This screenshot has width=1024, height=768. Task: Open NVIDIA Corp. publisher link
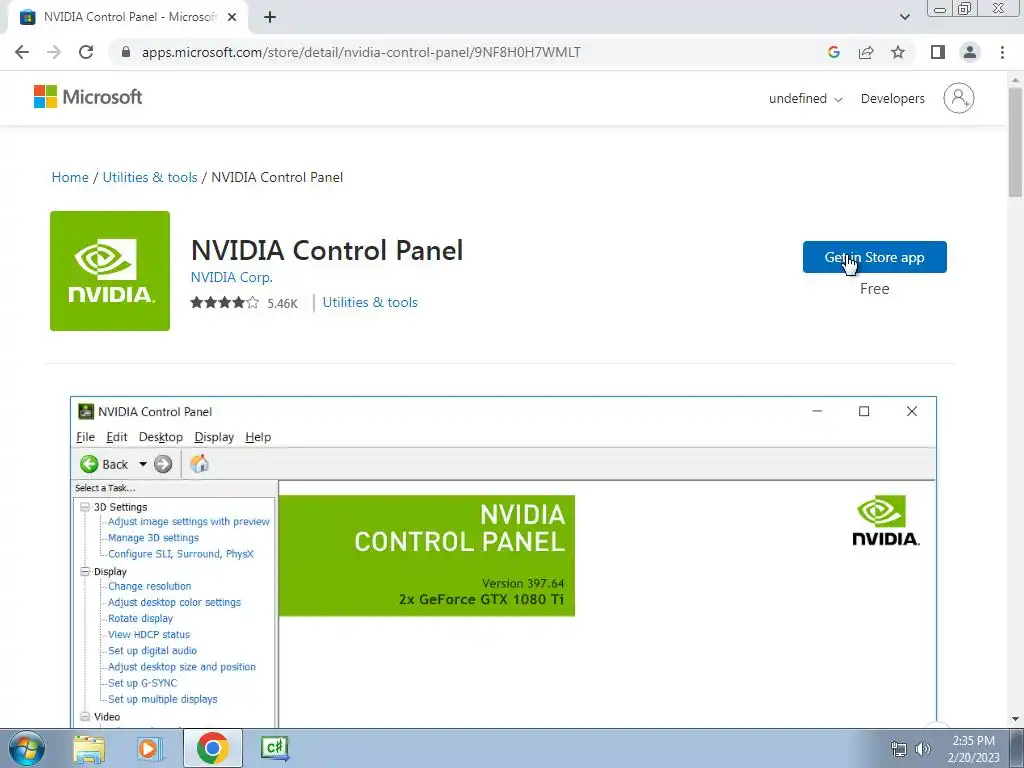tap(231, 278)
